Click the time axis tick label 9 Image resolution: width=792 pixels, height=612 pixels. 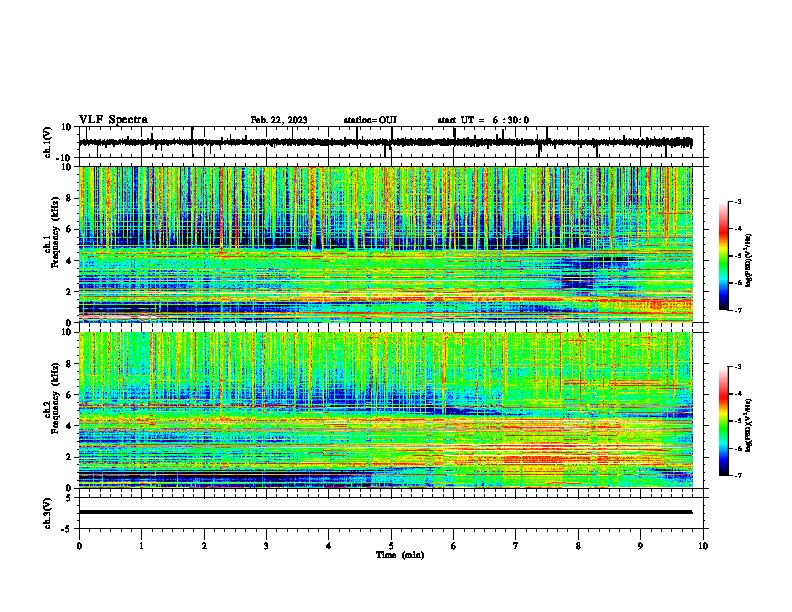[640, 546]
